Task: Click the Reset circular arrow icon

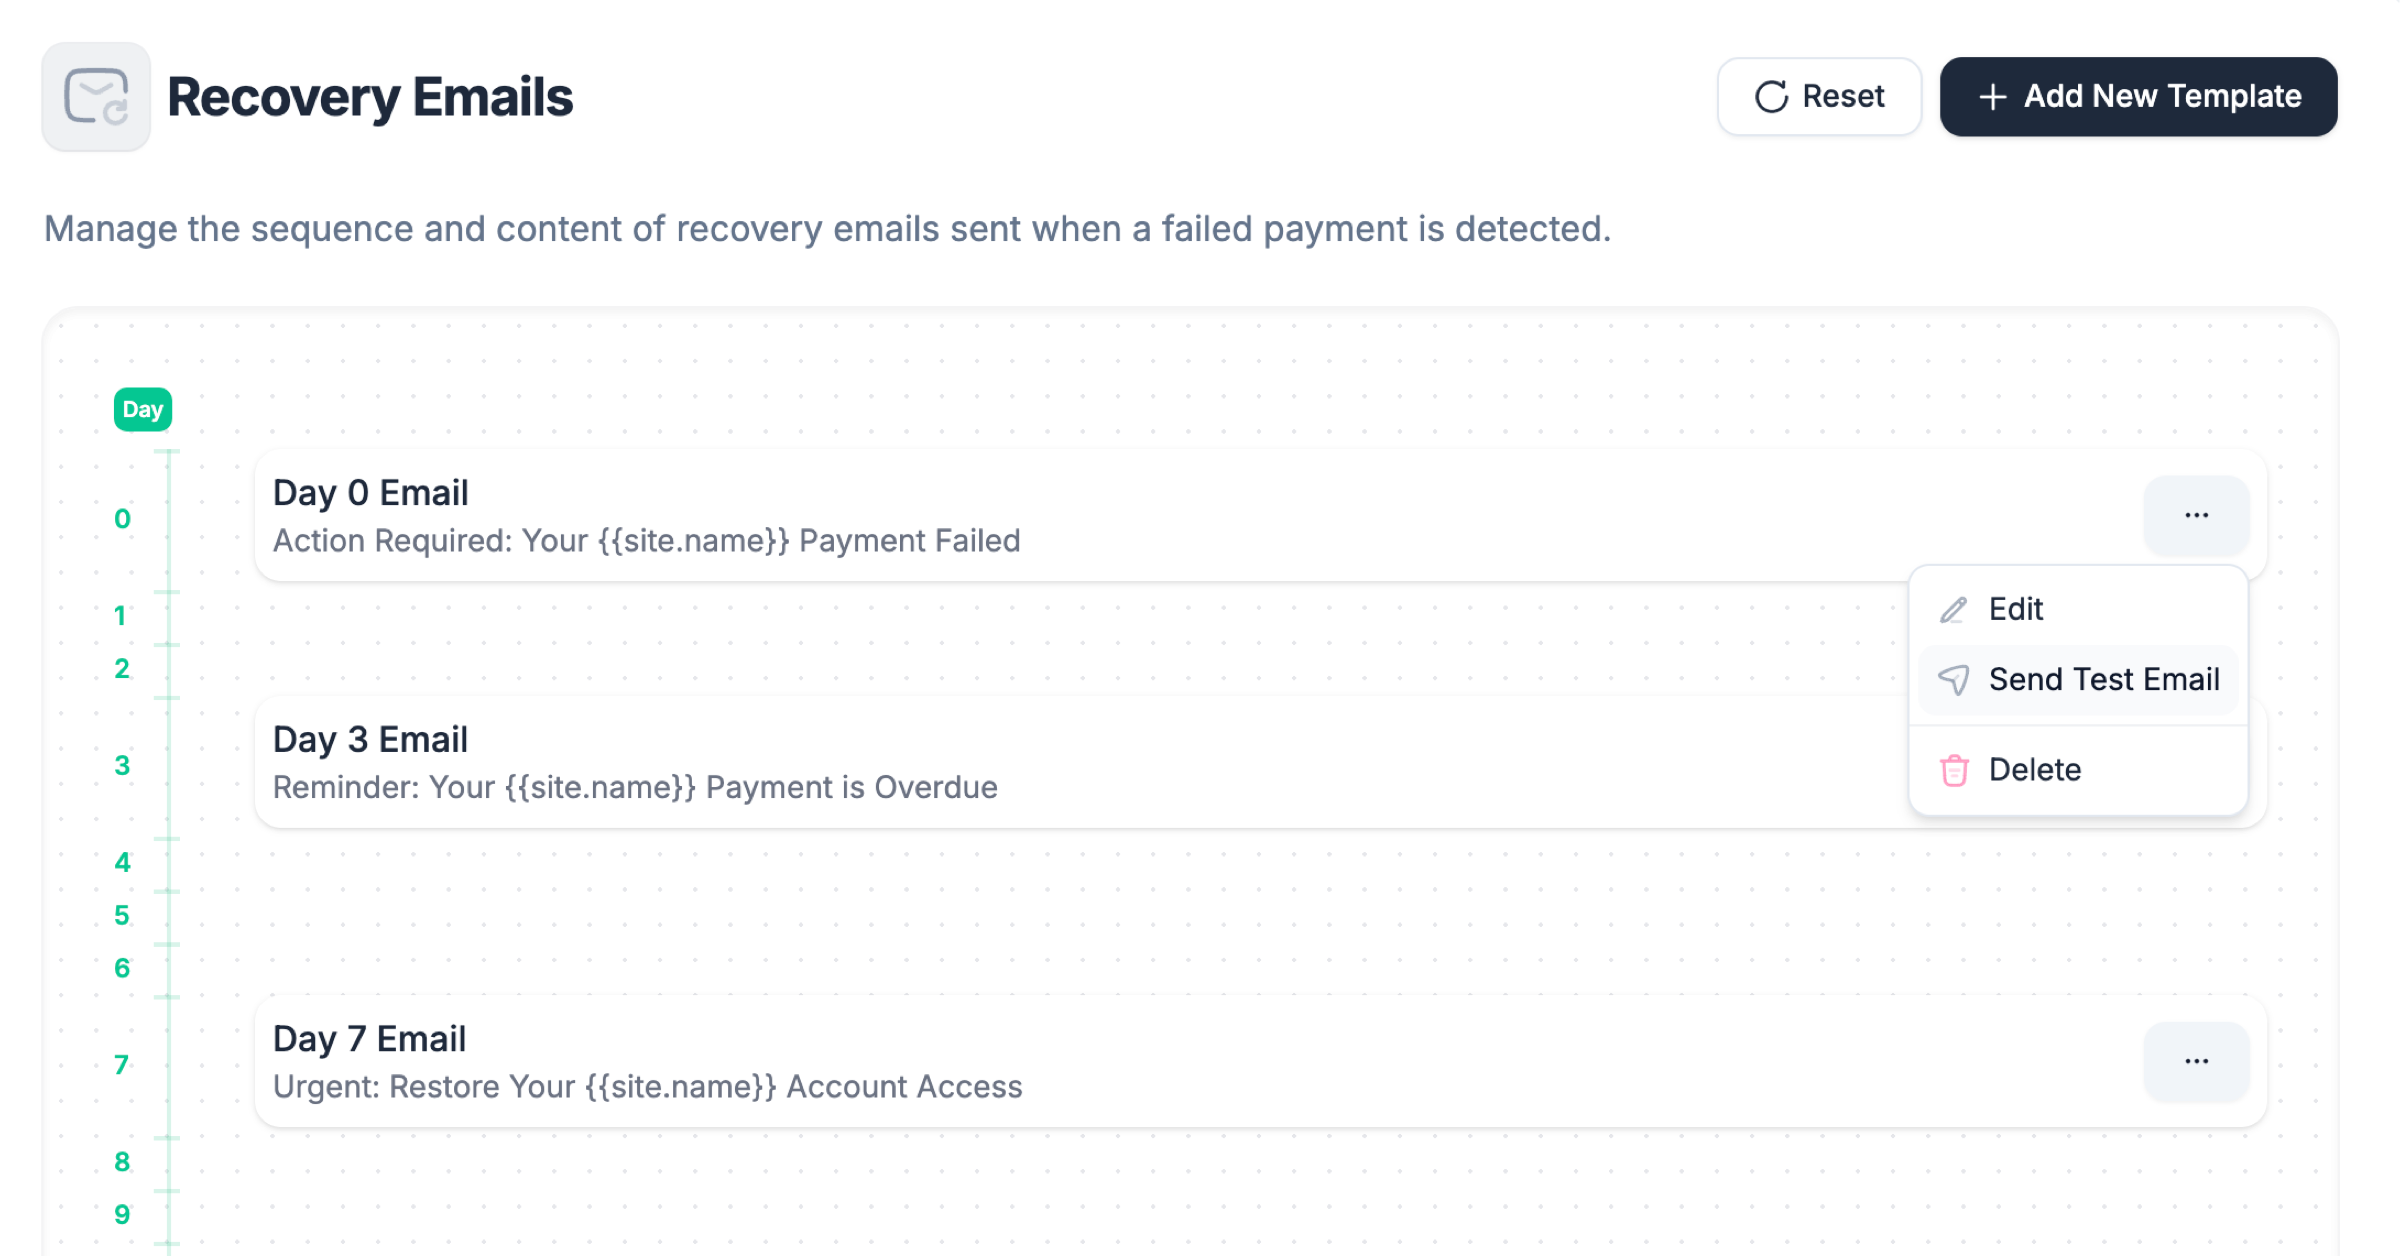Action: pos(1771,97)
